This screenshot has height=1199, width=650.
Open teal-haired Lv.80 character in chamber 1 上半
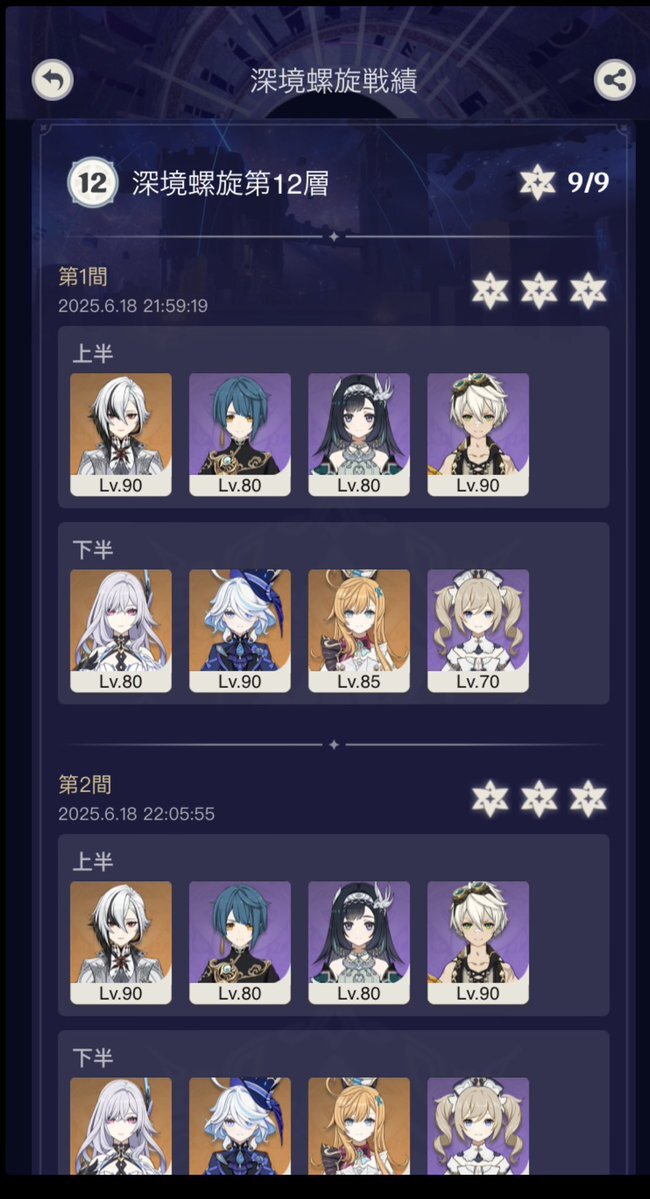(240, 434)
